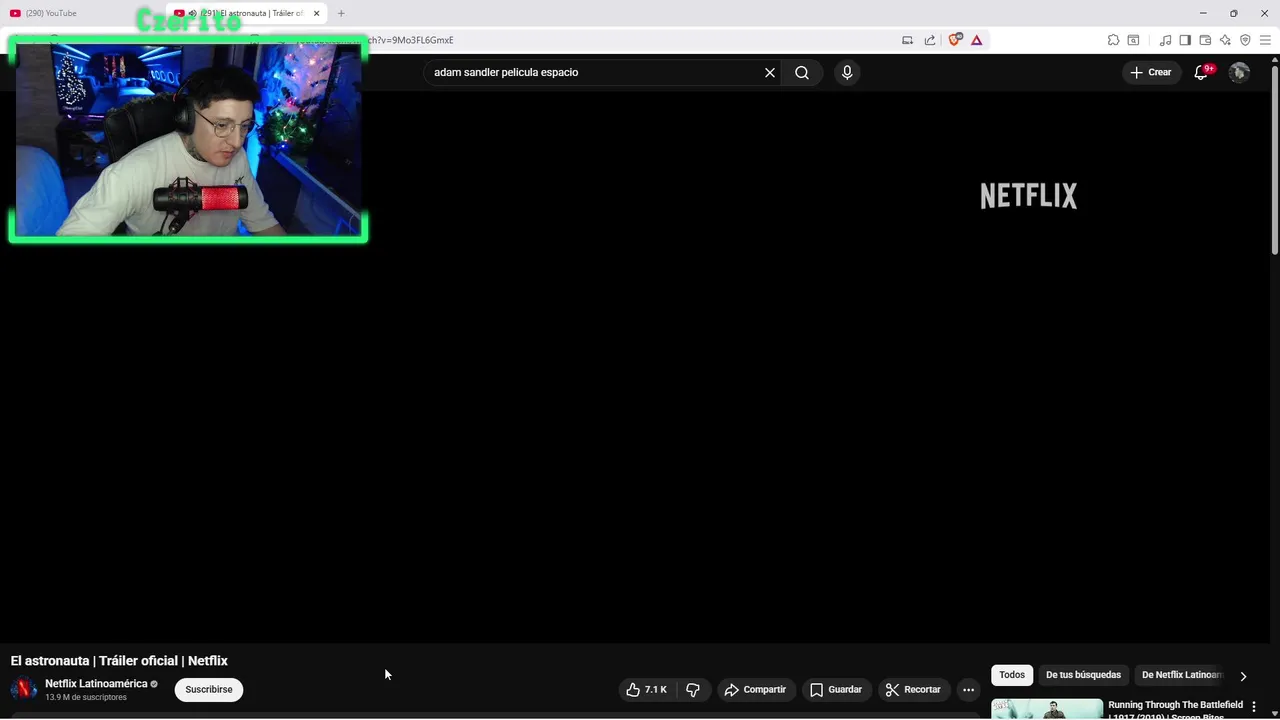Open the Brave Wallet icon
Viewport: 1280px width, 720px height.
1205,40
